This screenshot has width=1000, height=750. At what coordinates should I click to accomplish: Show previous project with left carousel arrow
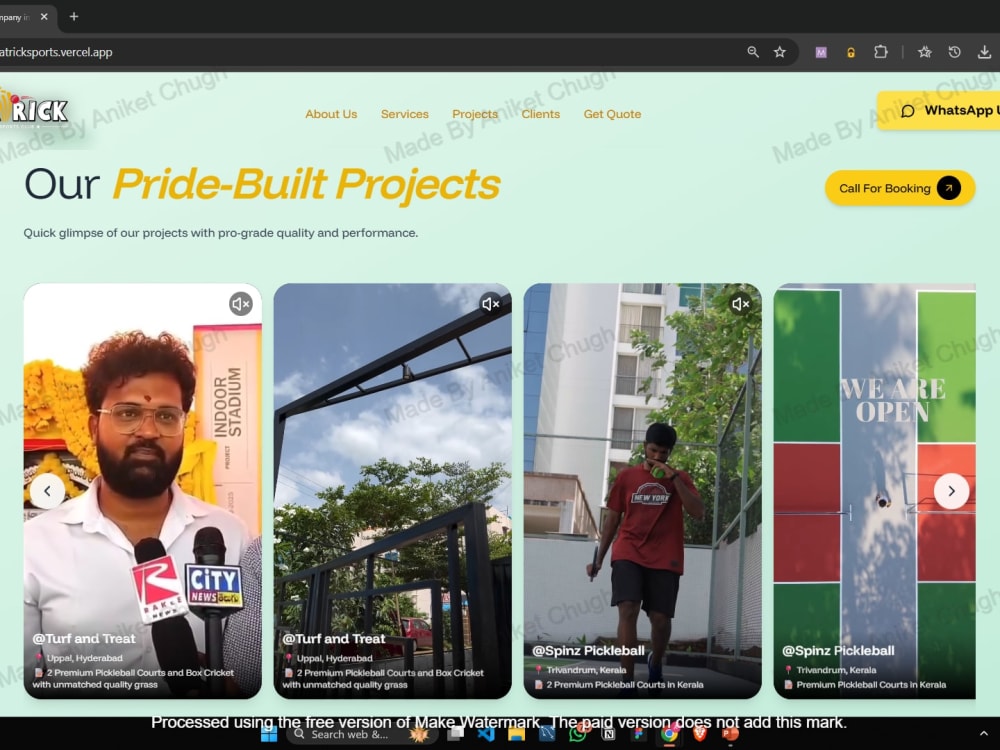pos(47,491)
